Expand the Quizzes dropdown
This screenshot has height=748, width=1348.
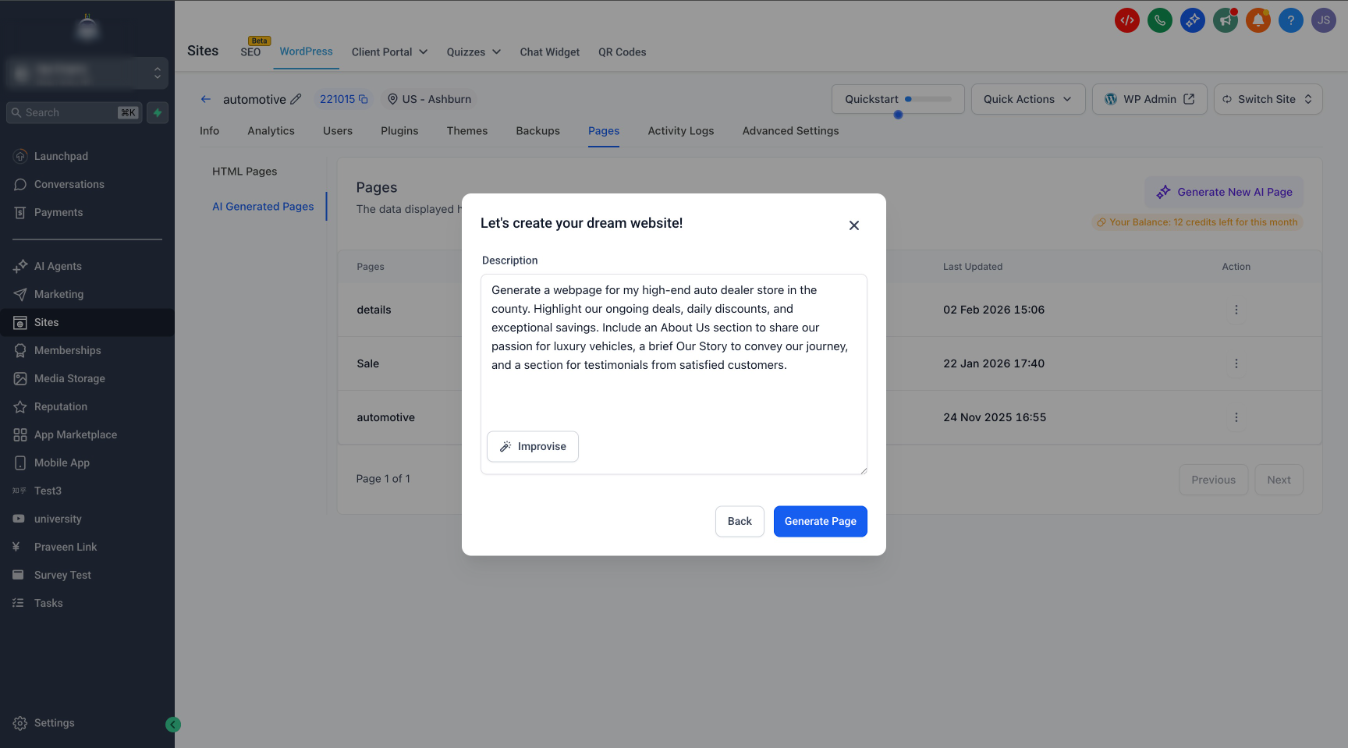click(473, 52)
